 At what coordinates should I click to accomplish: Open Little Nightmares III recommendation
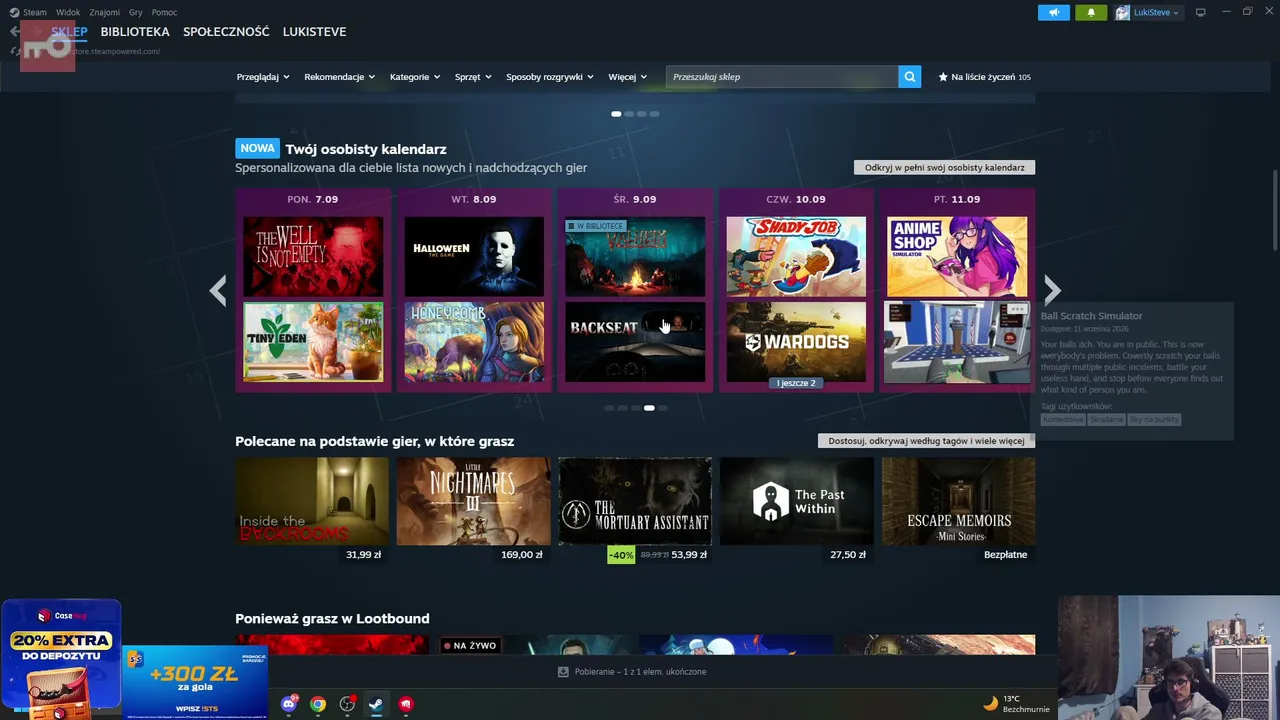(x=474, y=501)
